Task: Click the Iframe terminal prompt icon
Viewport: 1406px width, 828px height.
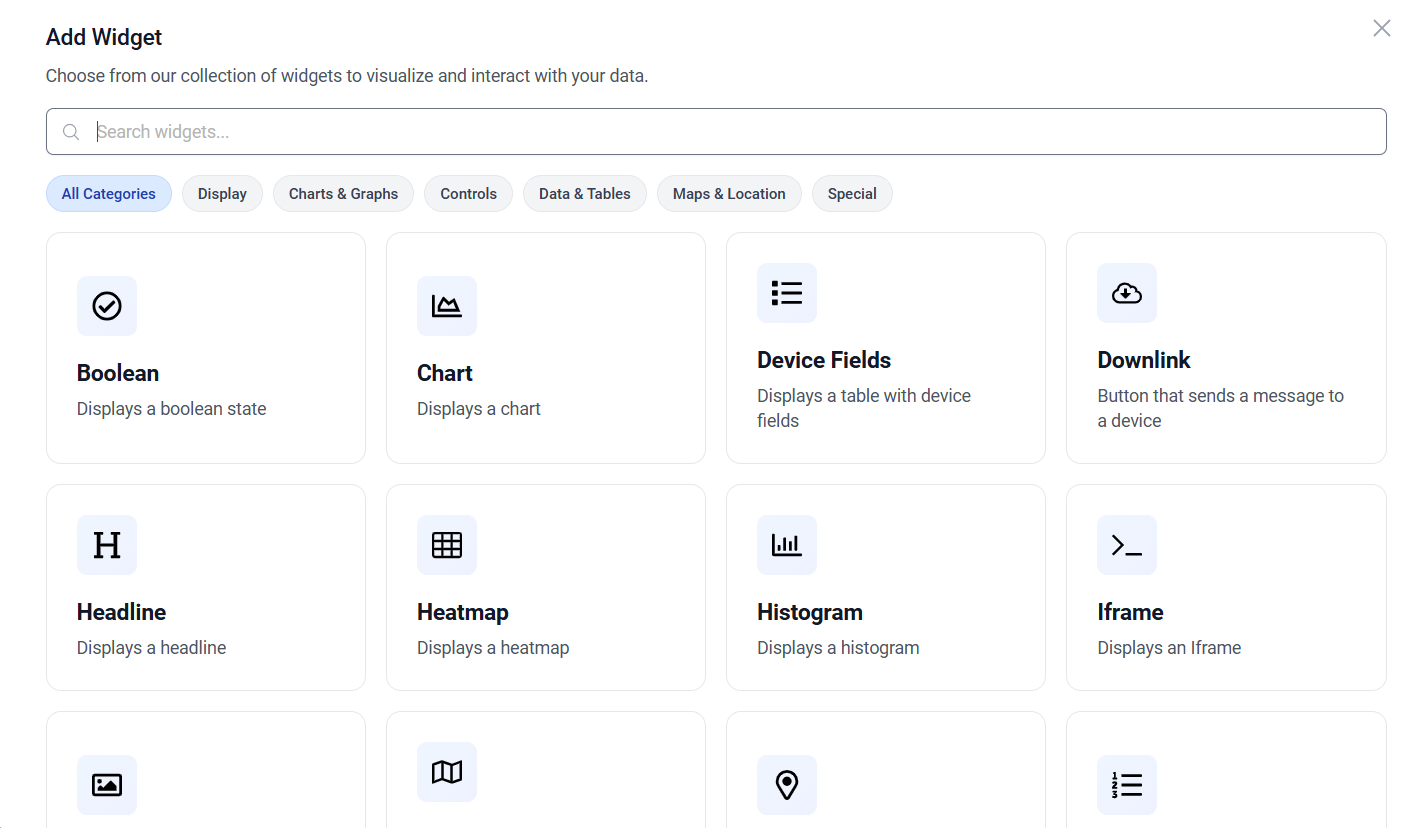Action: (x=1127, y=545)
